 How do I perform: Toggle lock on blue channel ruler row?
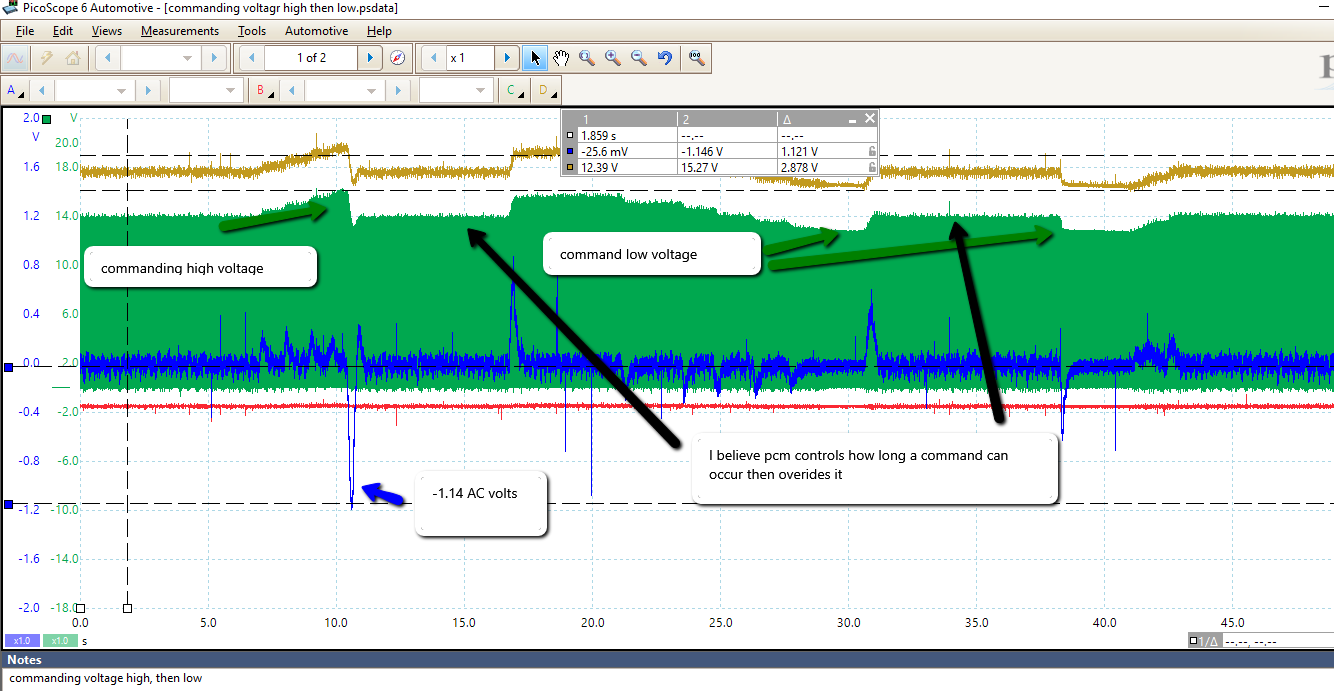click(871, 151)
